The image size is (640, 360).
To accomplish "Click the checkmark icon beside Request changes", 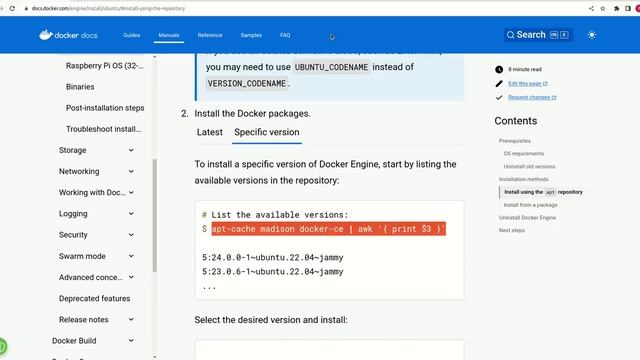I will pos(499,98).
